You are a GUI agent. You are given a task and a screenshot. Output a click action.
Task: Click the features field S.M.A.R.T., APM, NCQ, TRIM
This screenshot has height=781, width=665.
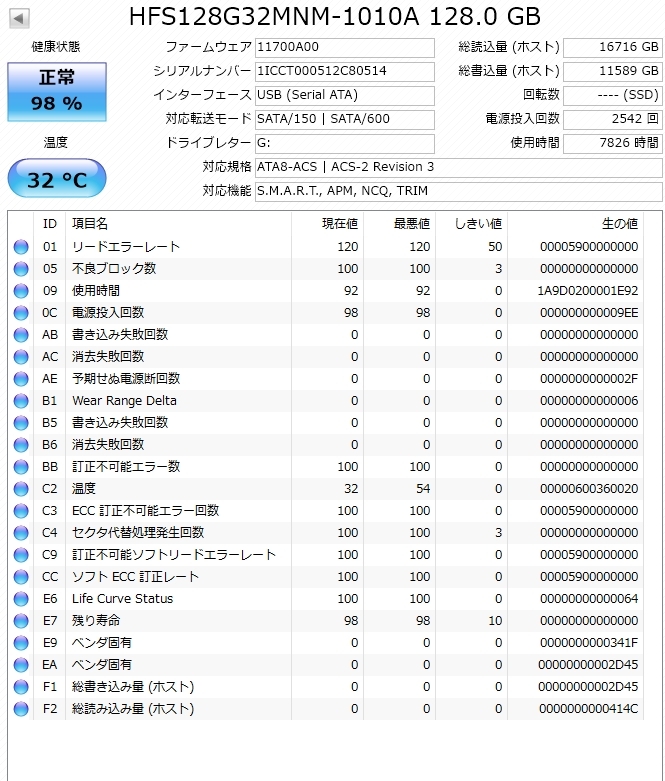tap(459, 191)
